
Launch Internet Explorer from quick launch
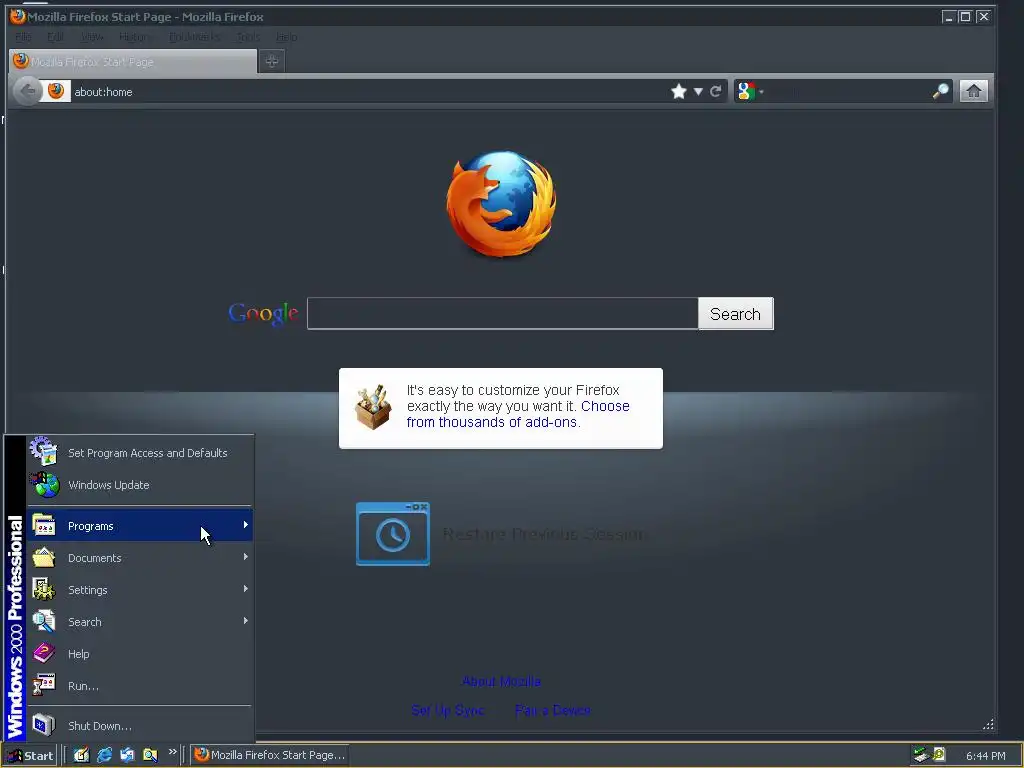coord(104,755)
